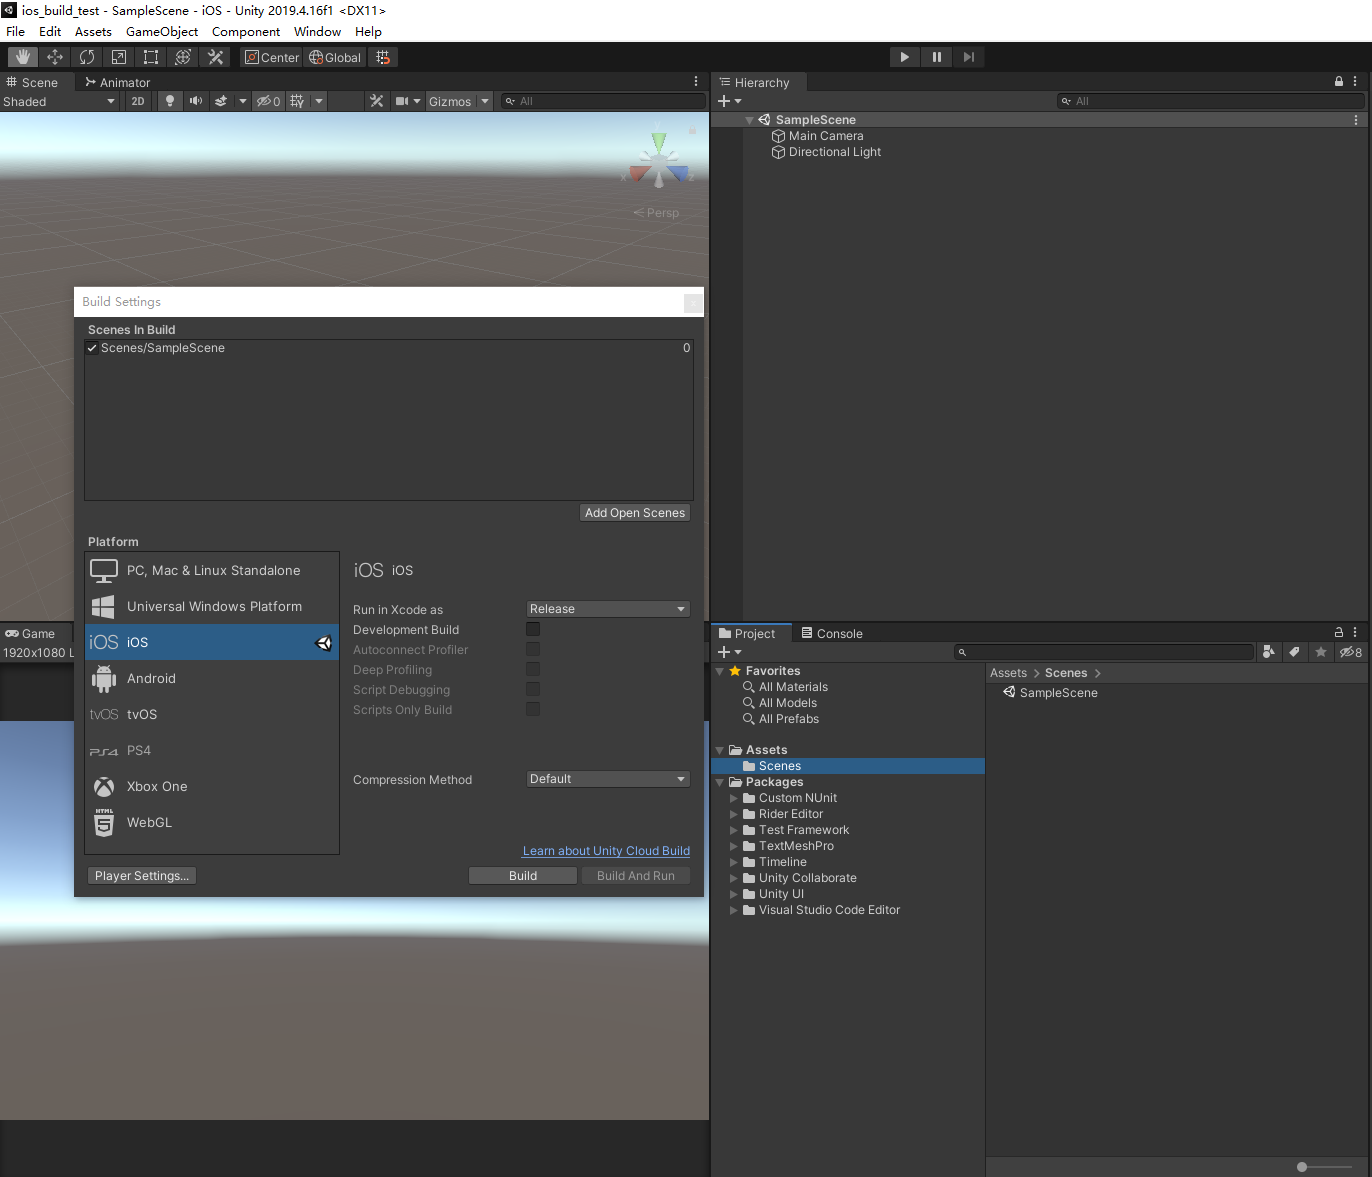Select the Rotate tool
The image size is (1372, 1177).
click(87, 57)
